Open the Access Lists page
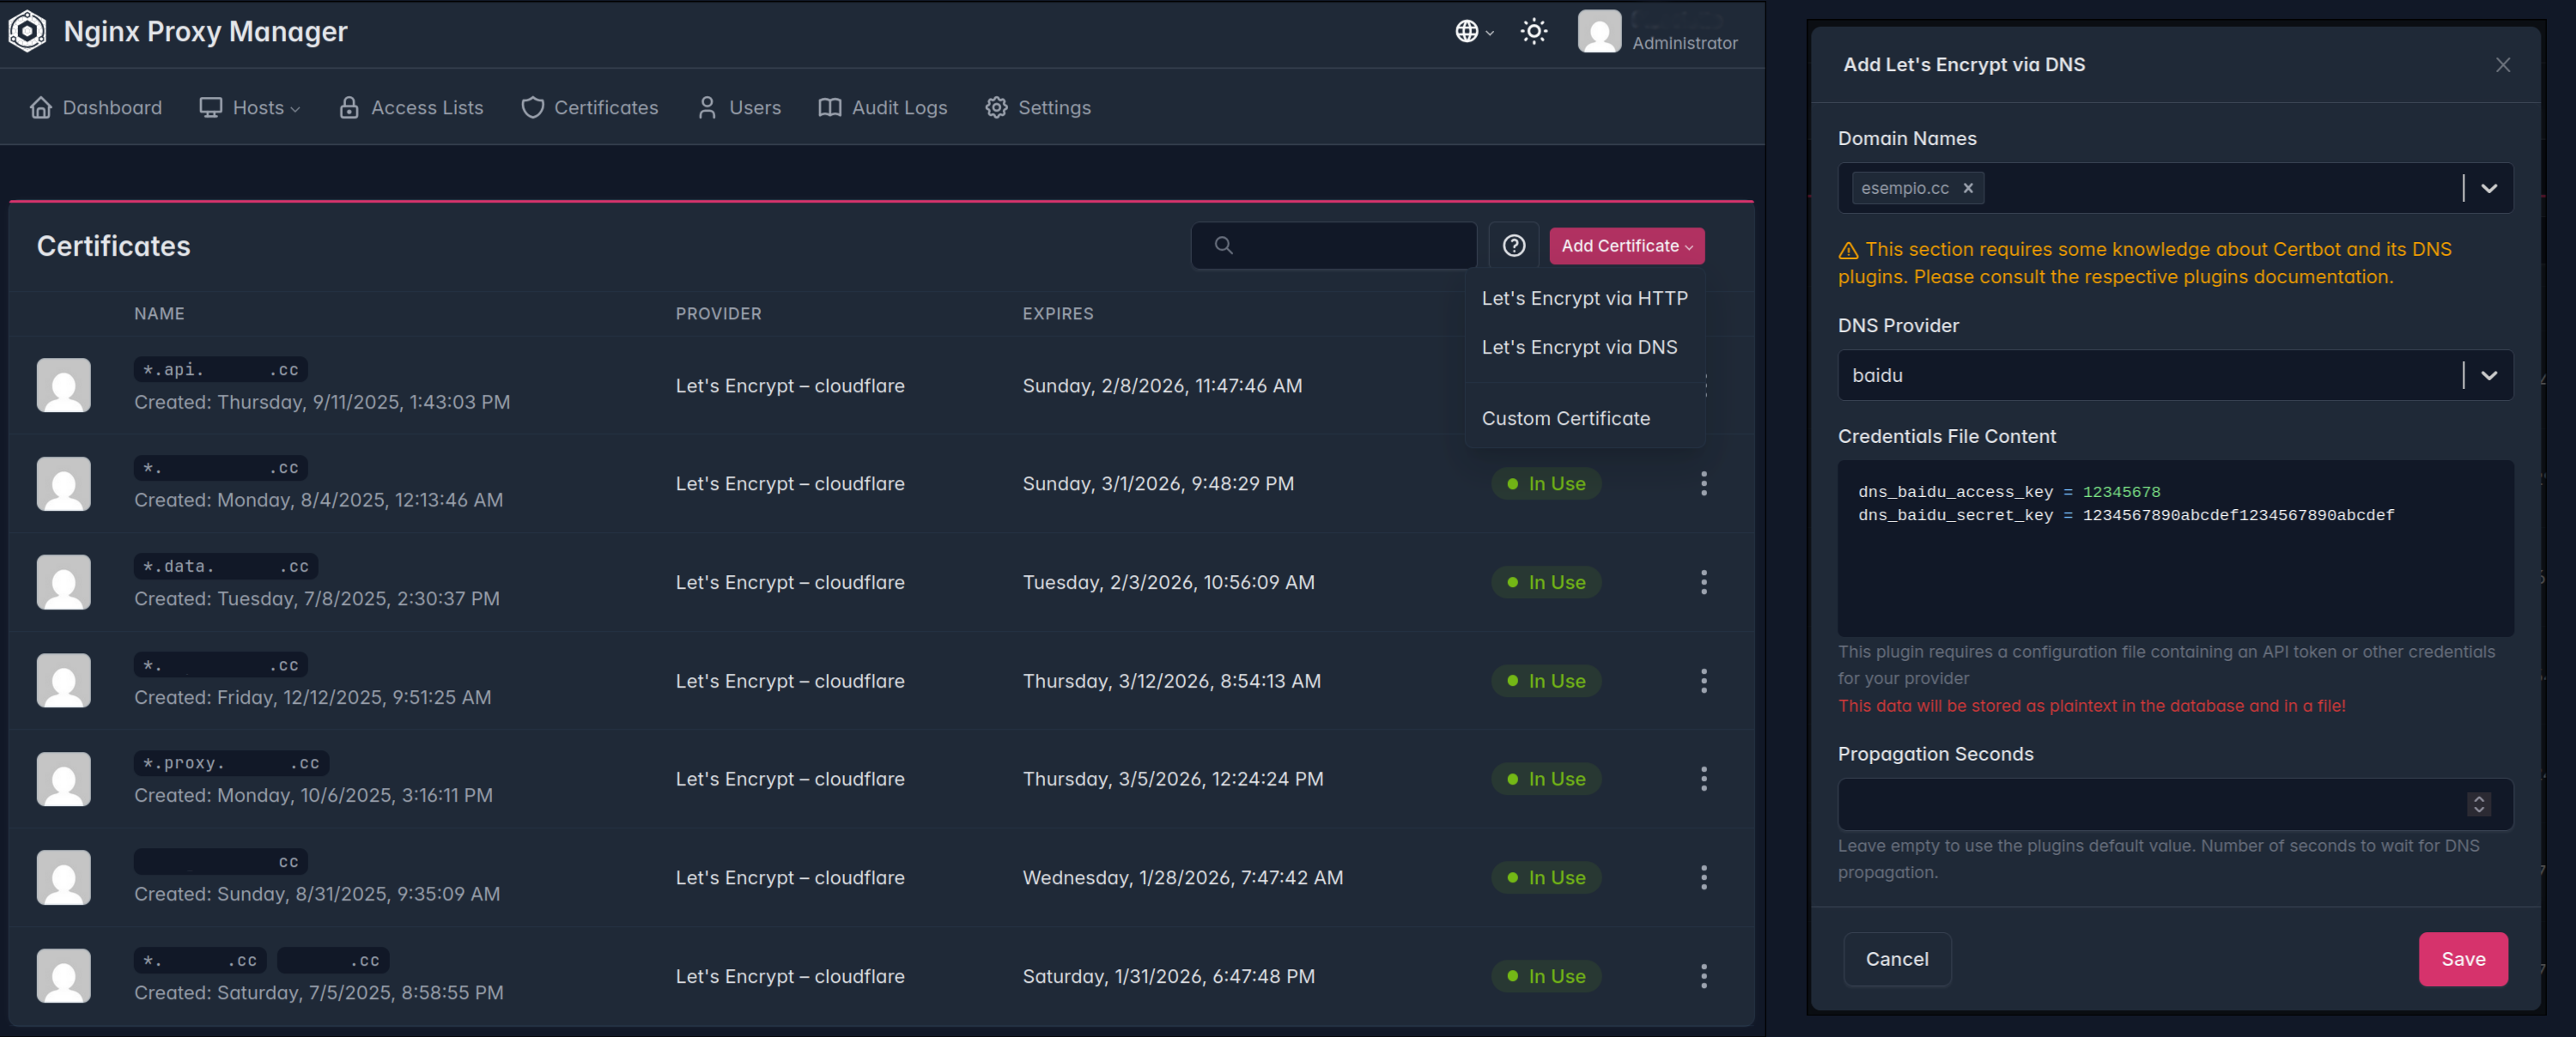The image size is (2576, 1037). point(411,108)
